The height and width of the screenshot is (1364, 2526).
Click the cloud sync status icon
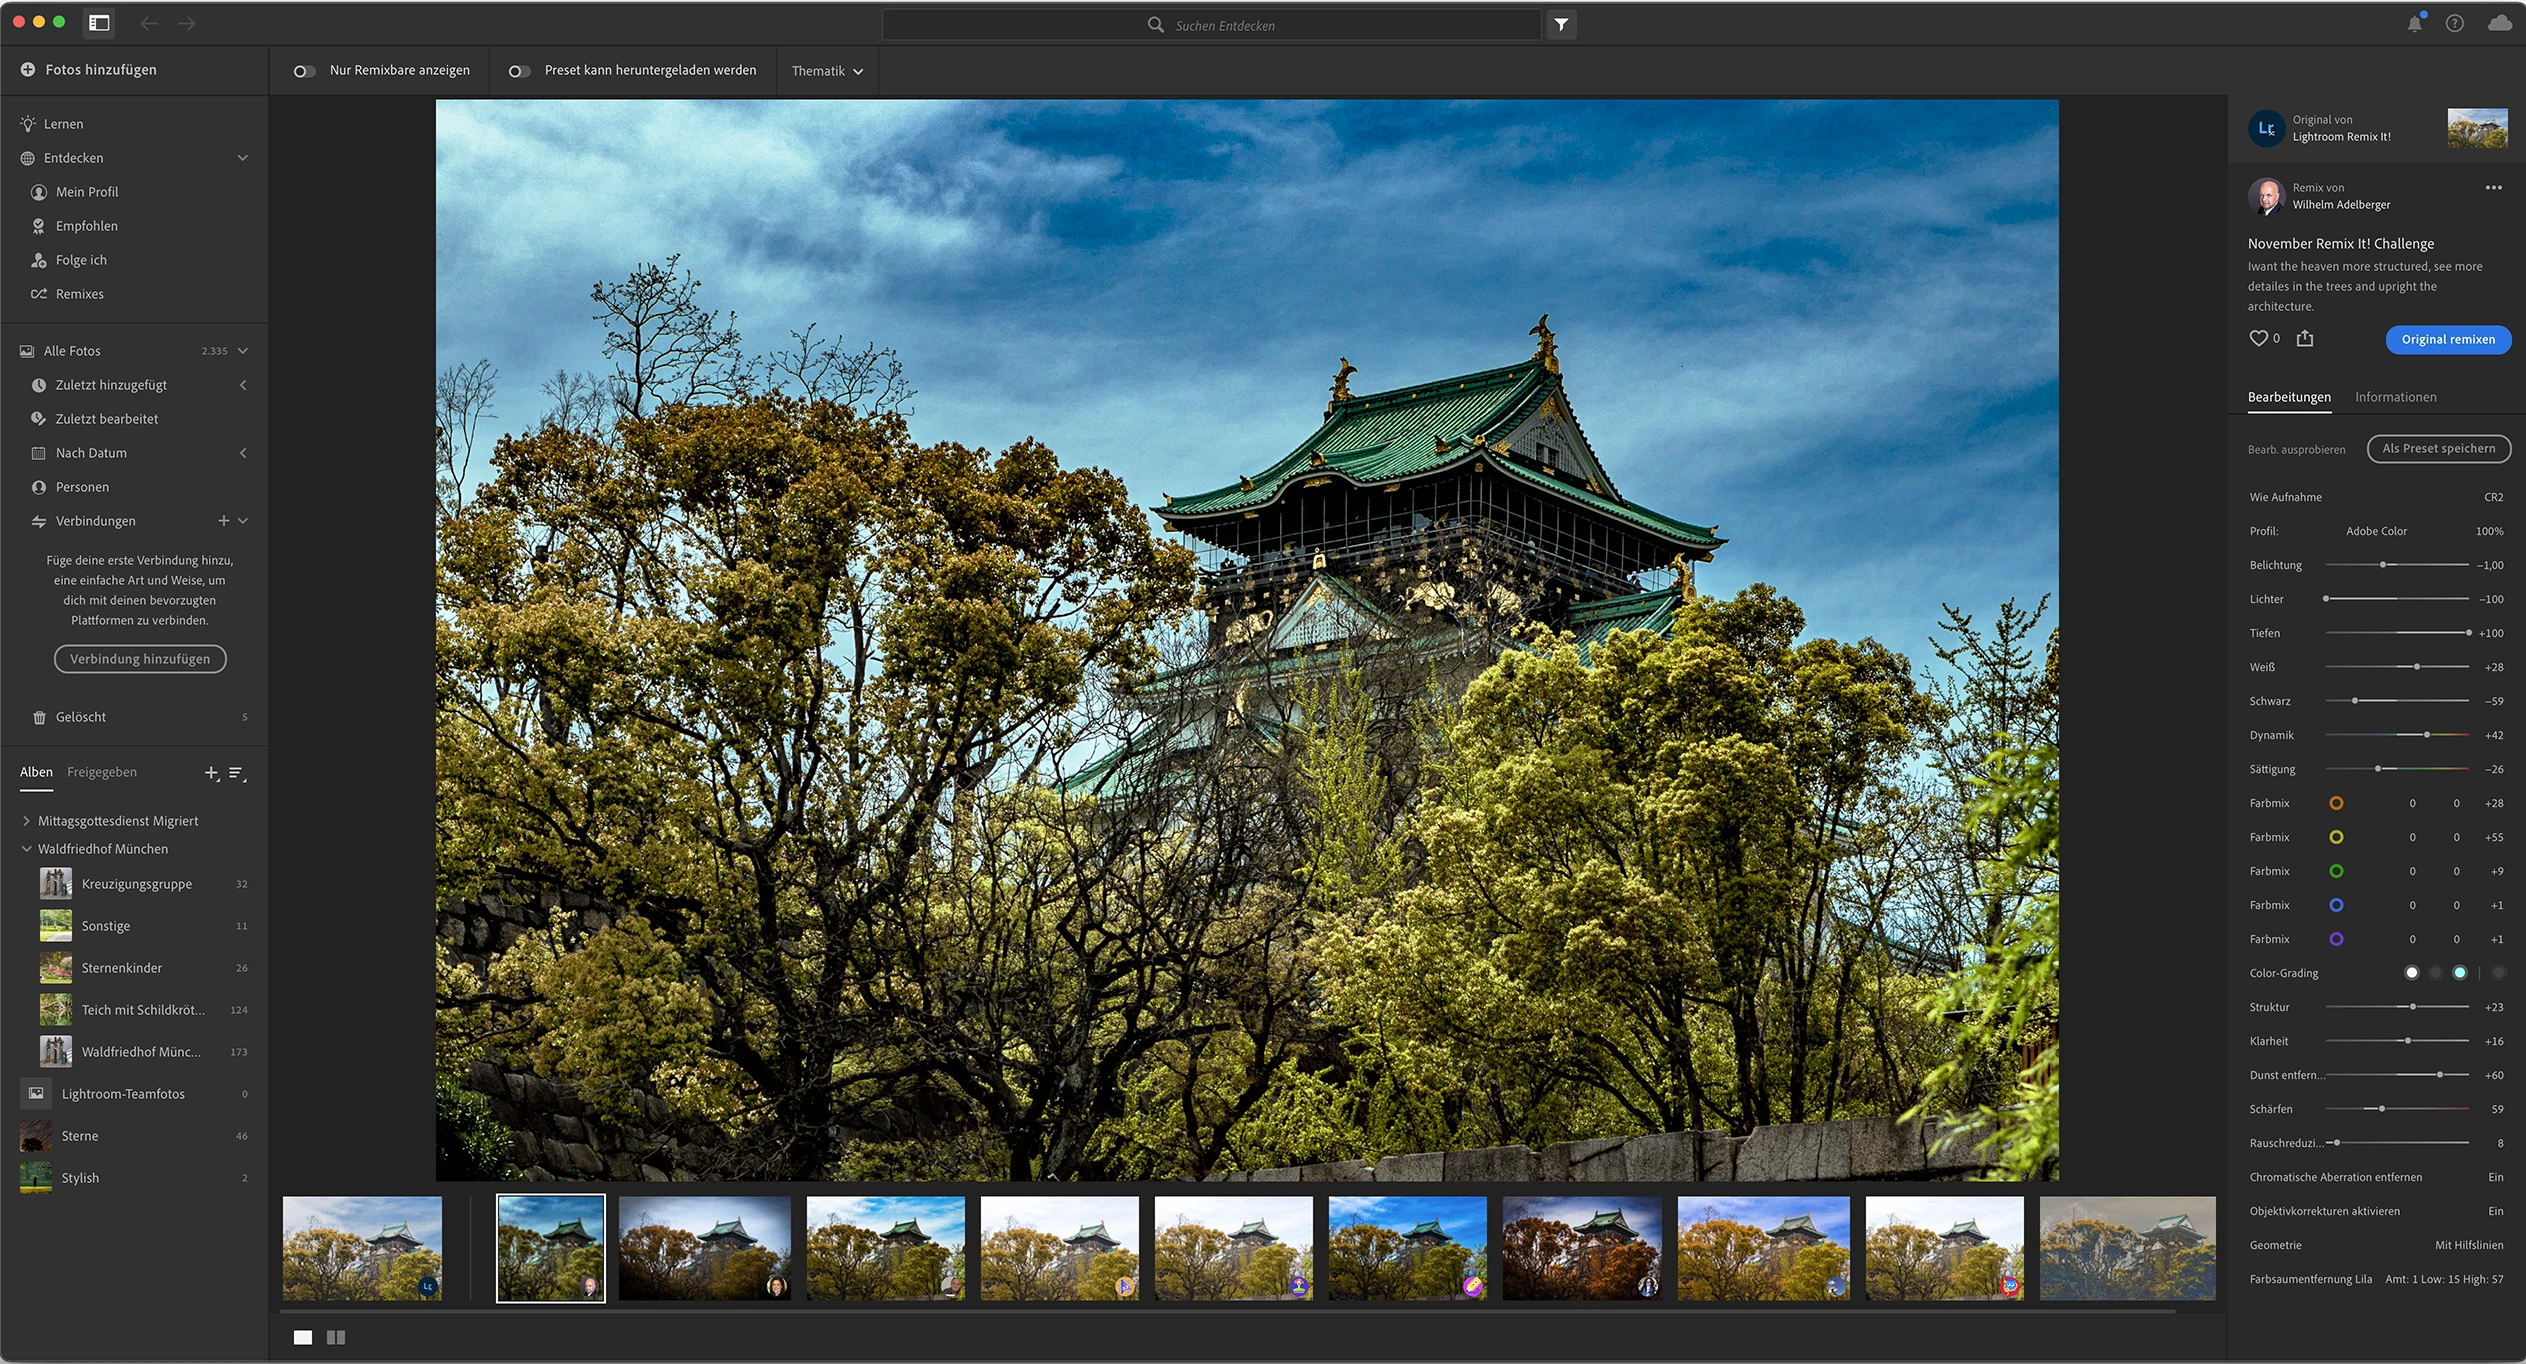(2499, 23)
